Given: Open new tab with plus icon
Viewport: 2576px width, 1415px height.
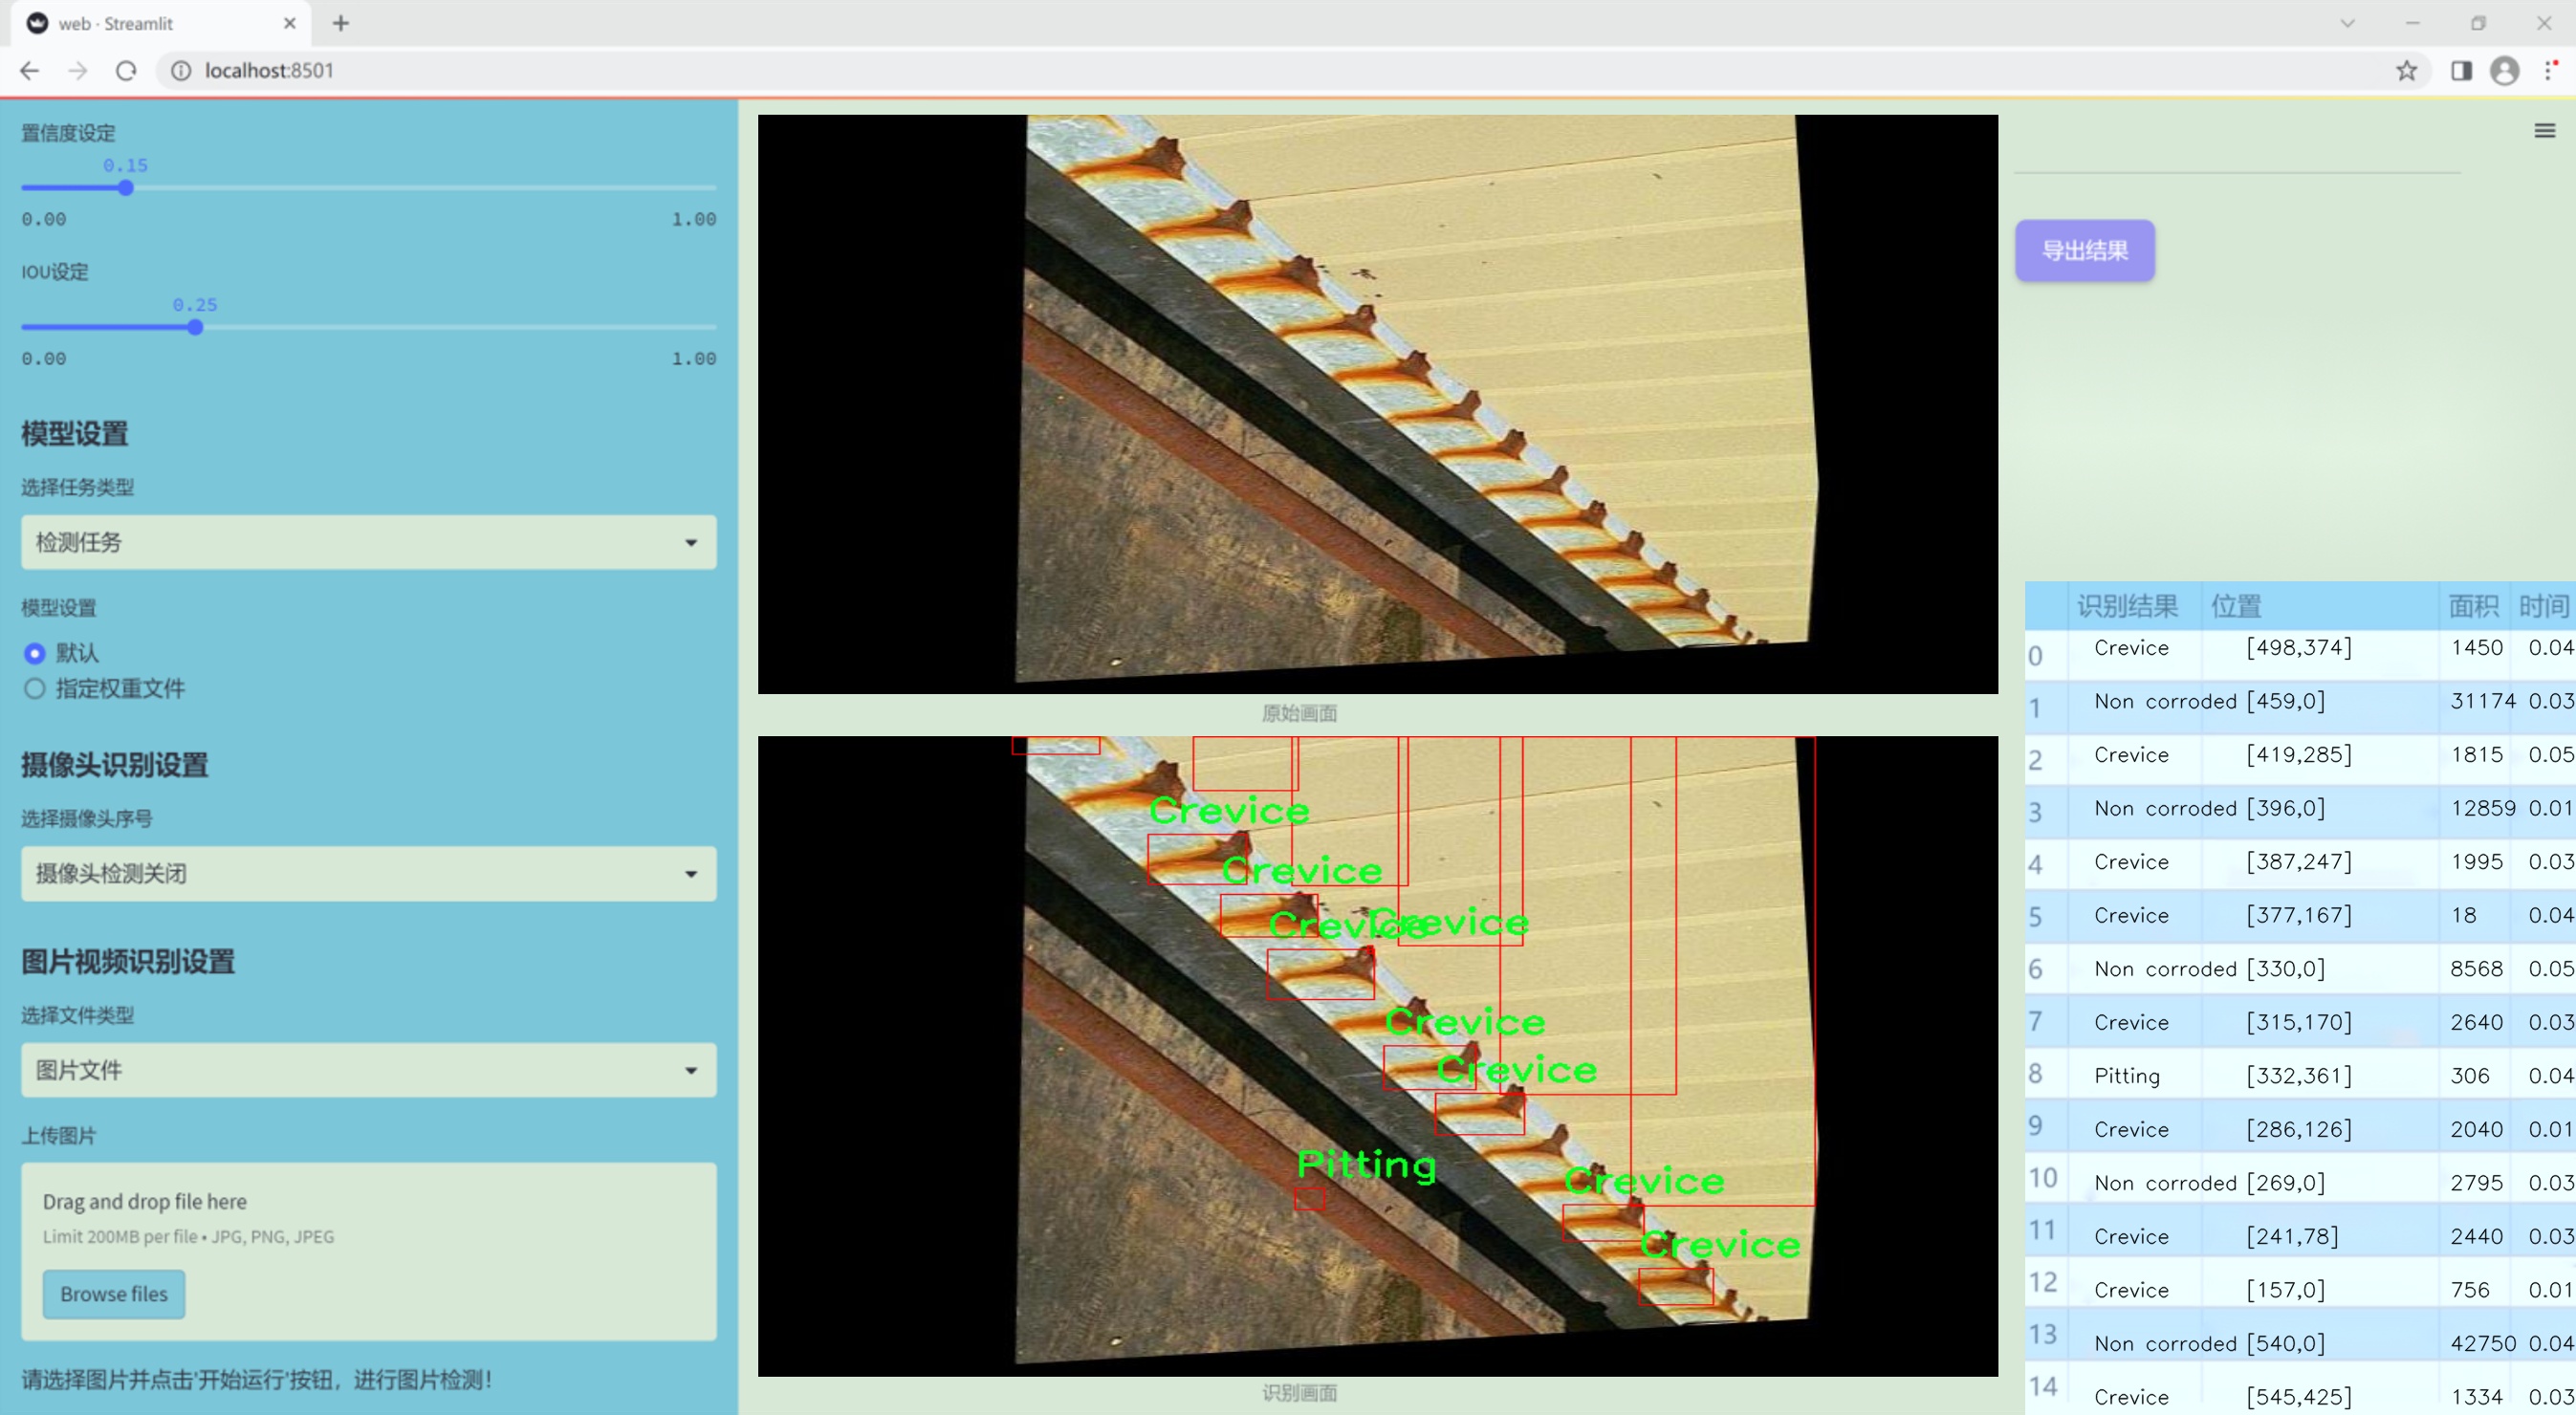Looking at the screenshot, I should point(341,23).
